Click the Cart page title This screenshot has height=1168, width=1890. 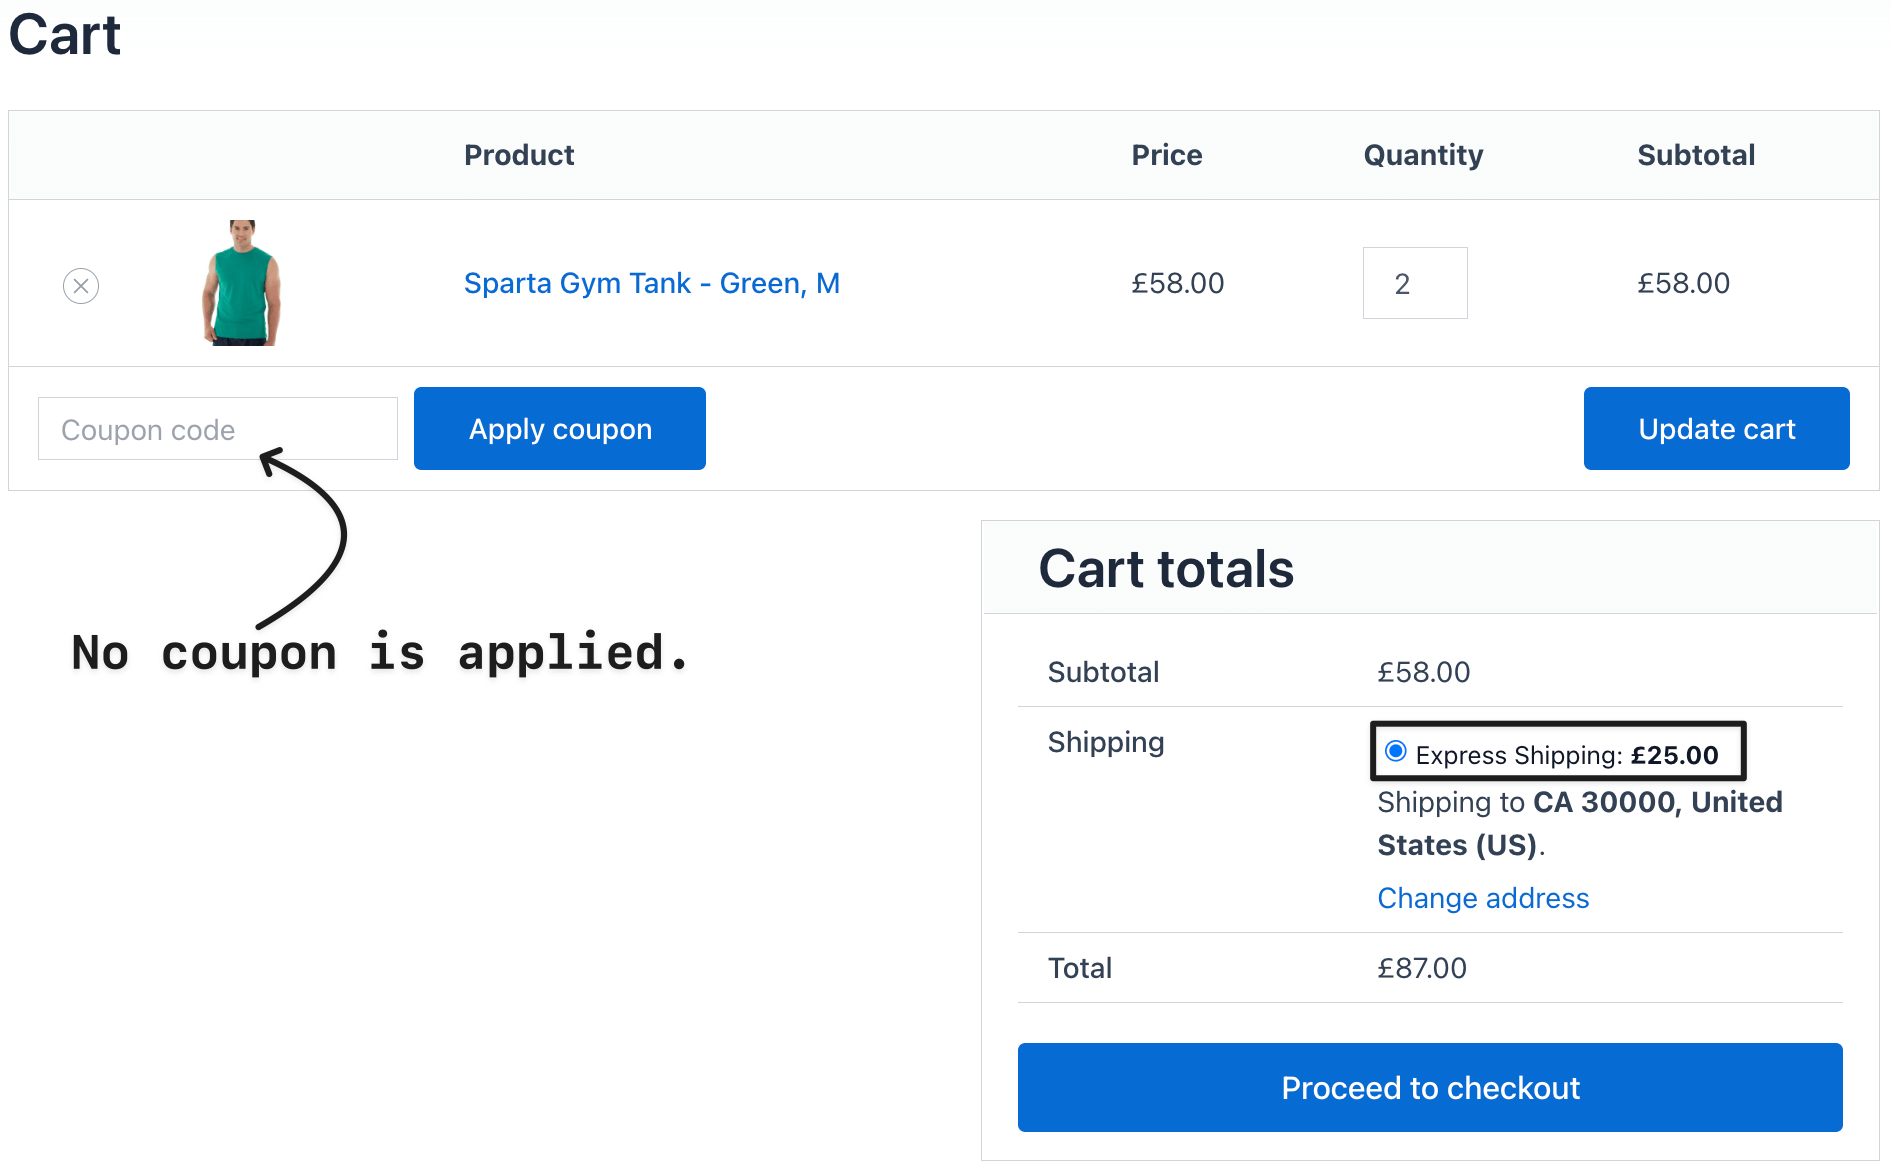pyautogui.click(x=65, y=34)
